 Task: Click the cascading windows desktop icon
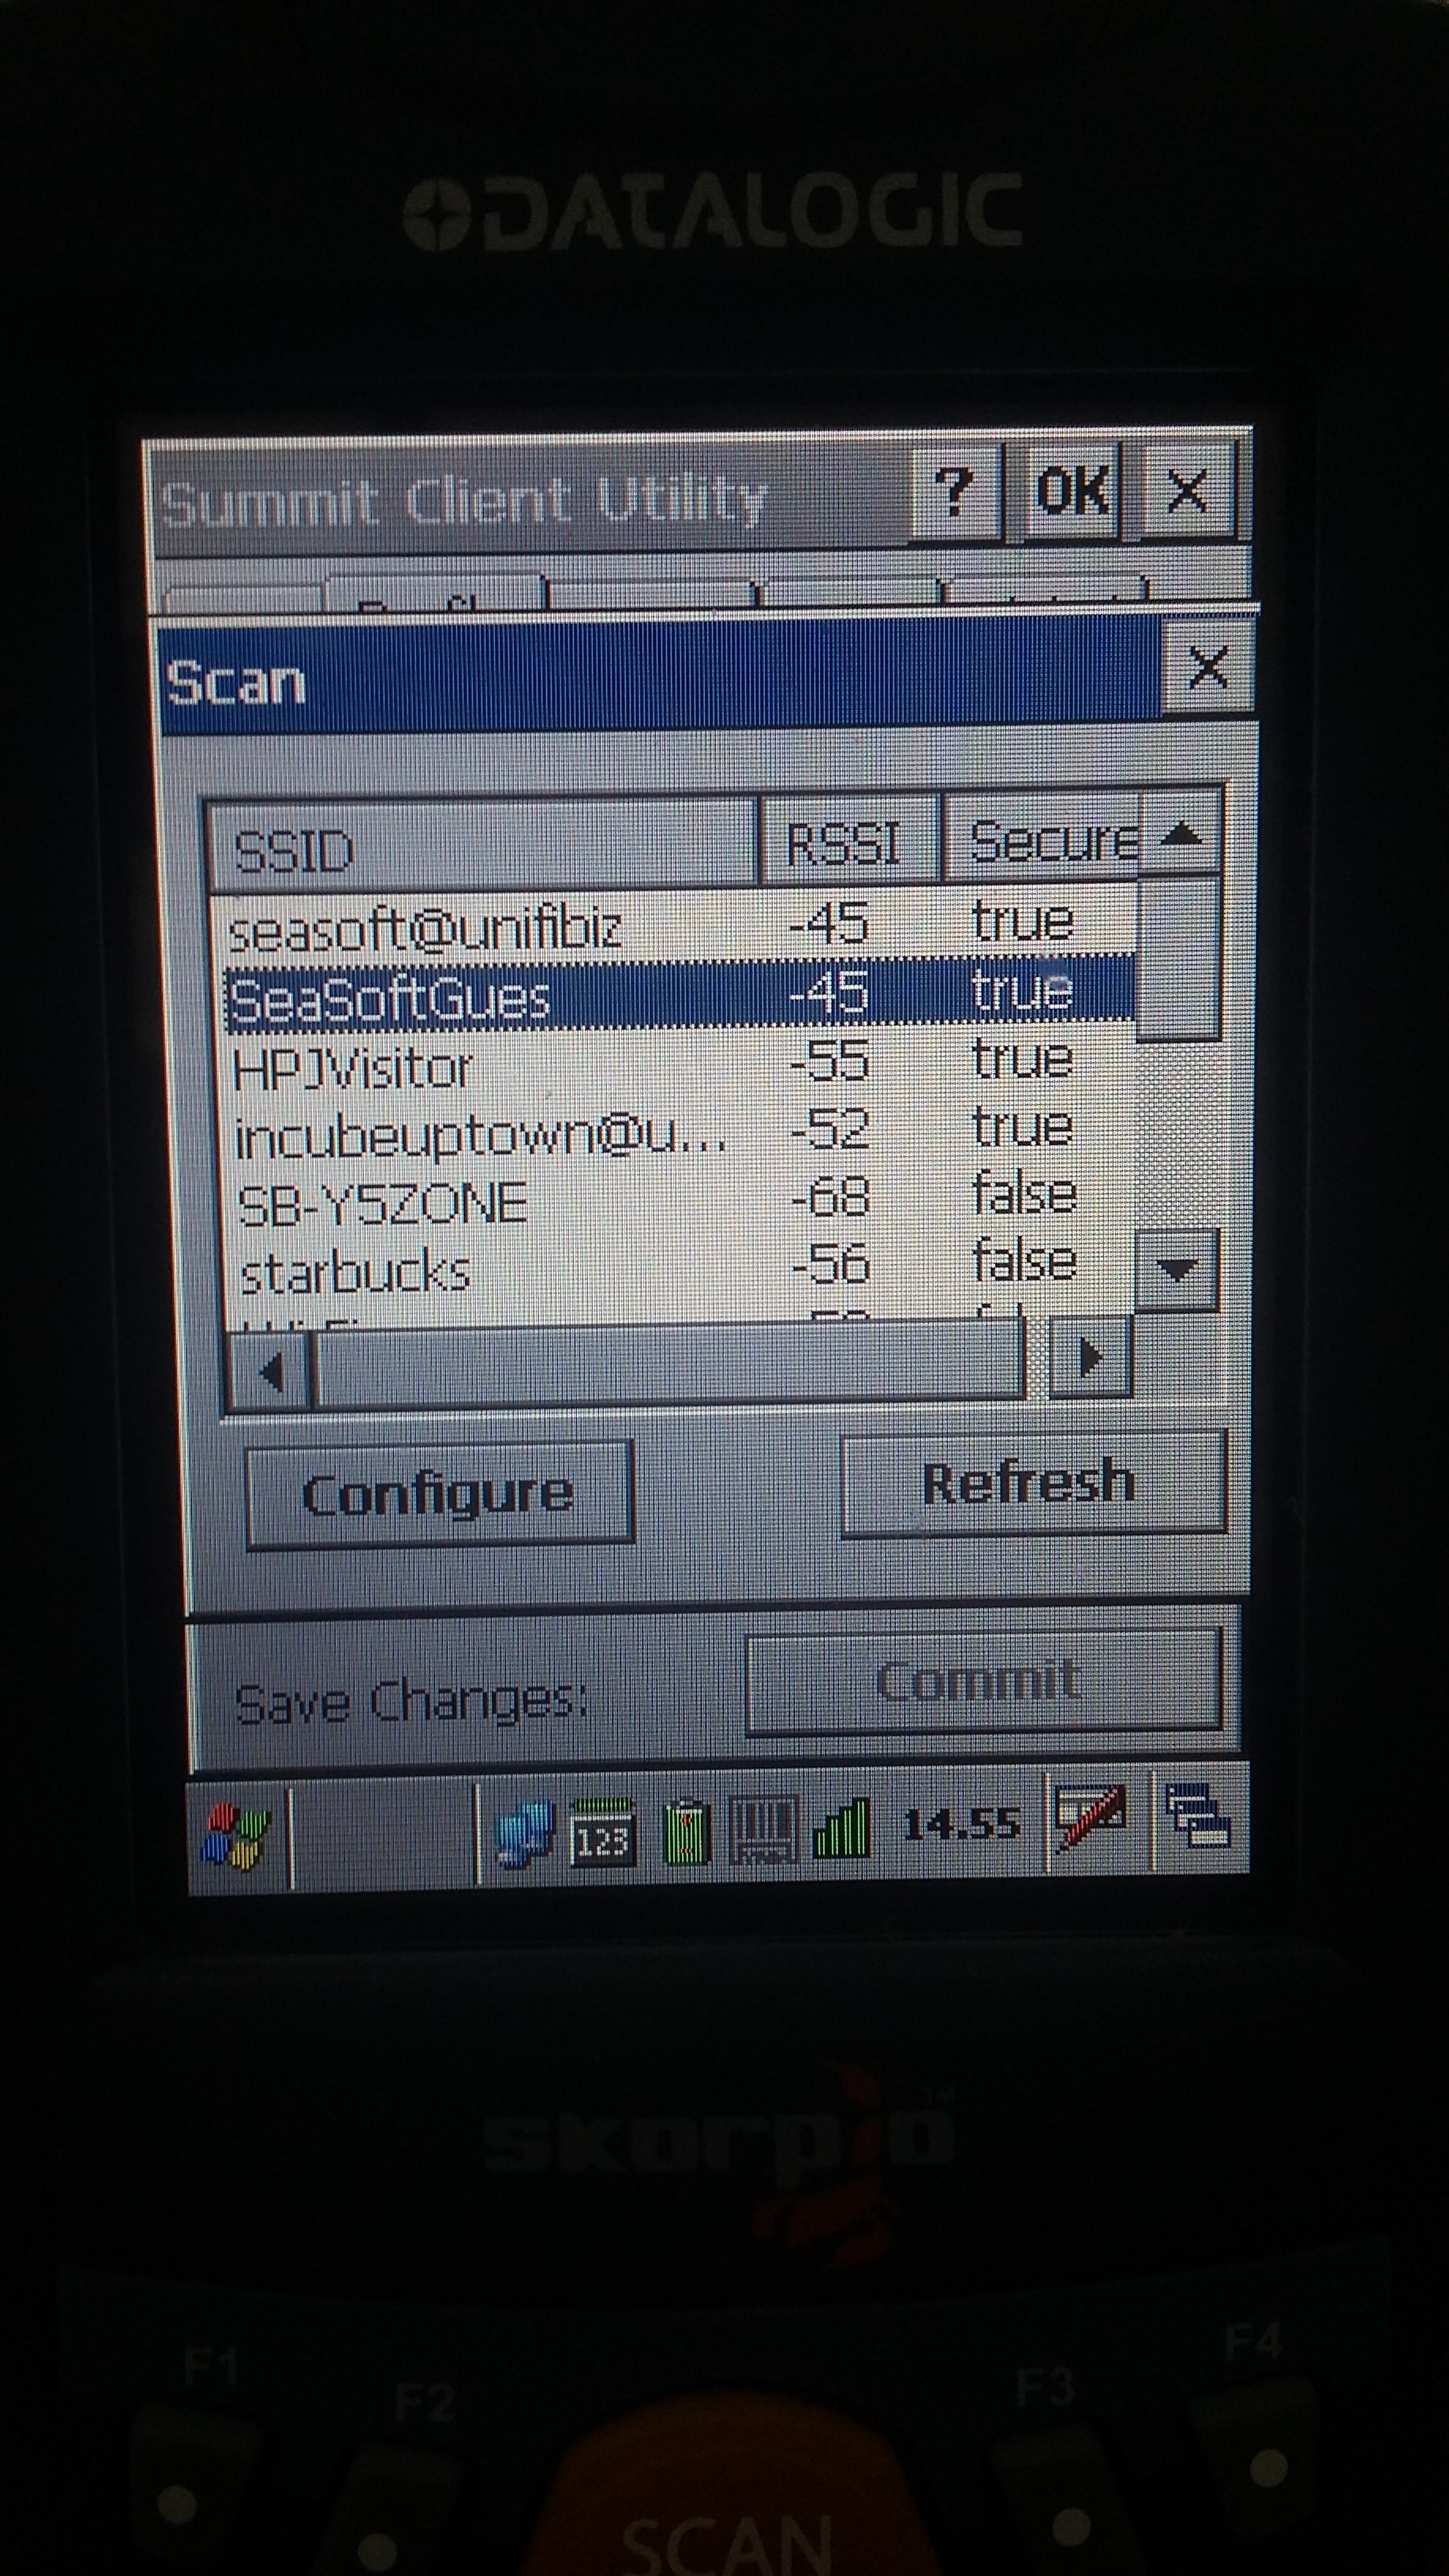1199,1815
